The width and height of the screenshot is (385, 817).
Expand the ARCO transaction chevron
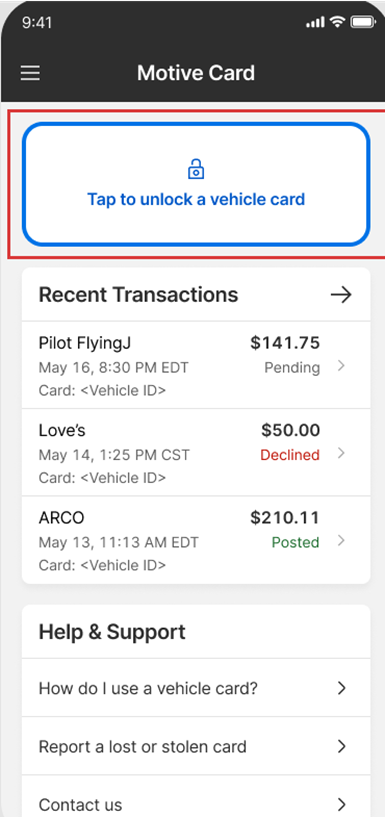(341, 541)
